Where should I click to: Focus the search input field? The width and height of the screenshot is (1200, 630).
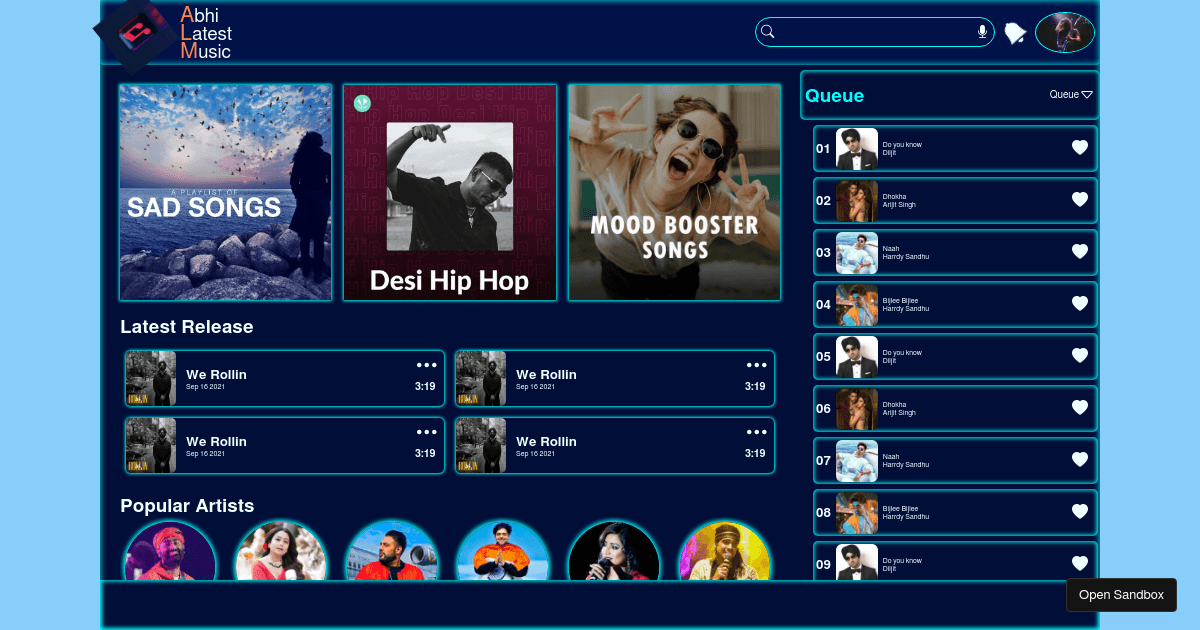click(875, 32)
